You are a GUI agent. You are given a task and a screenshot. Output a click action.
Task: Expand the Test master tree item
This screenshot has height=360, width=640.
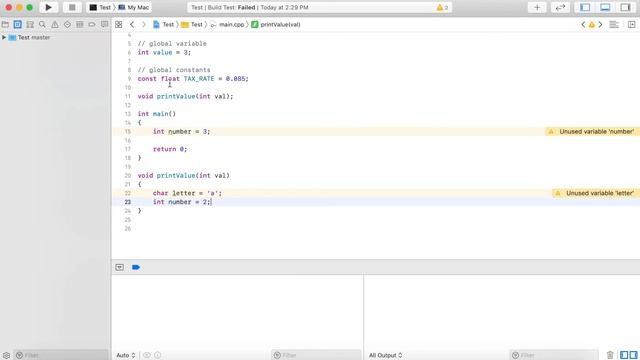[4, 38]
